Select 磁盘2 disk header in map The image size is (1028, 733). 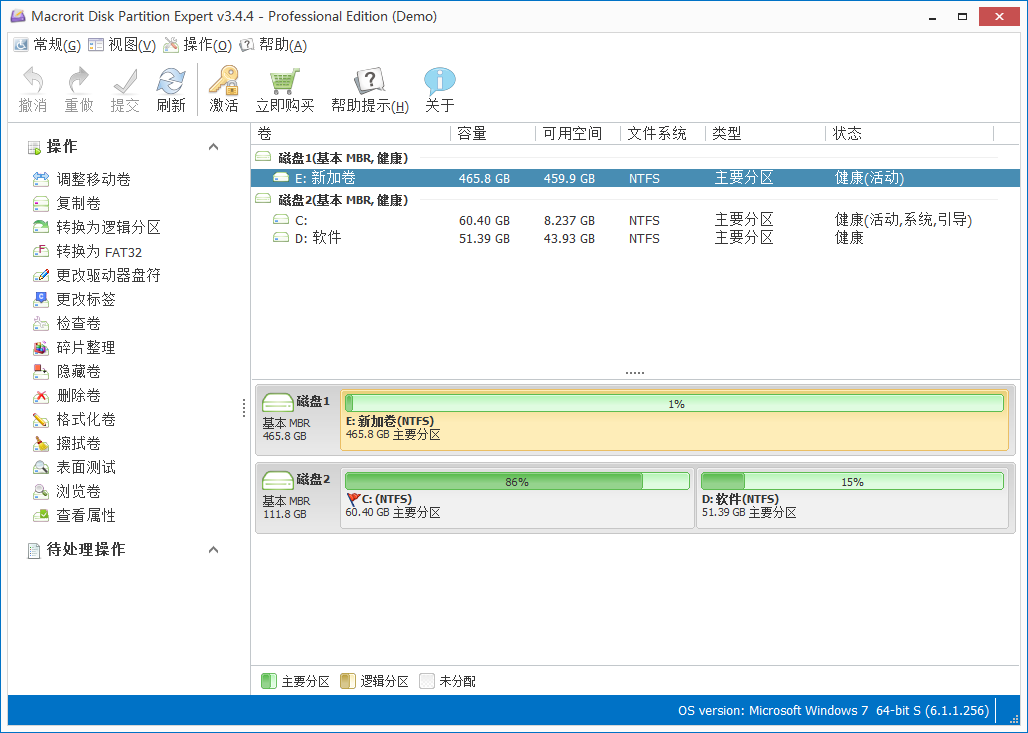(x=297, y=496)
